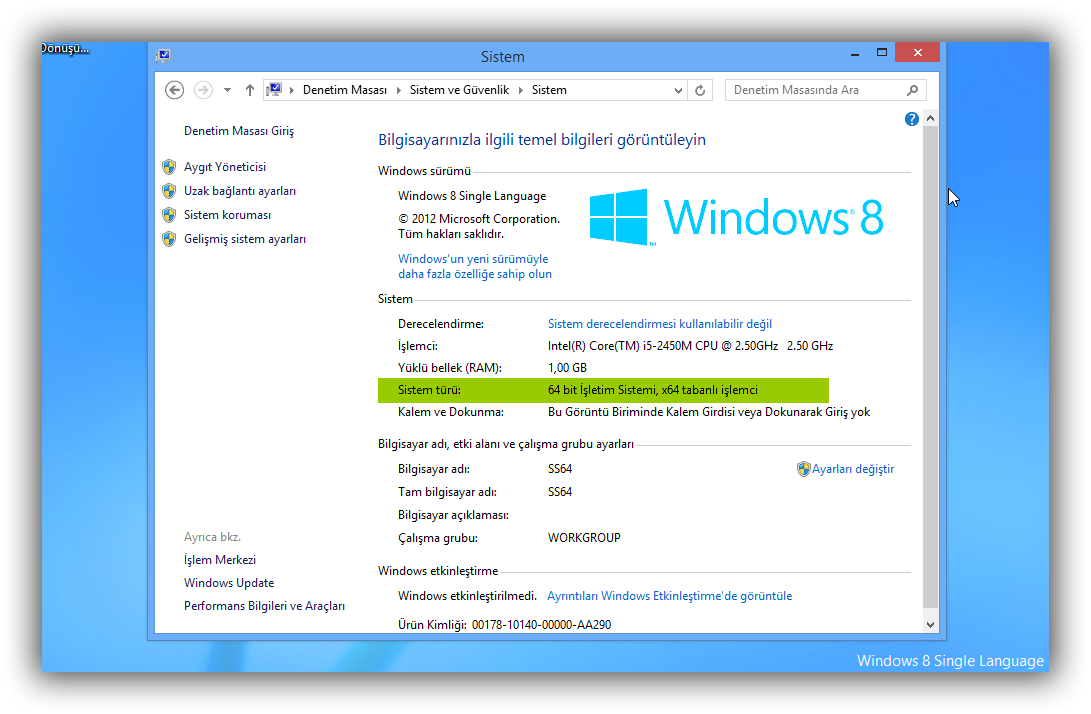Open Gelişmiş sistem ayarları

245,239
